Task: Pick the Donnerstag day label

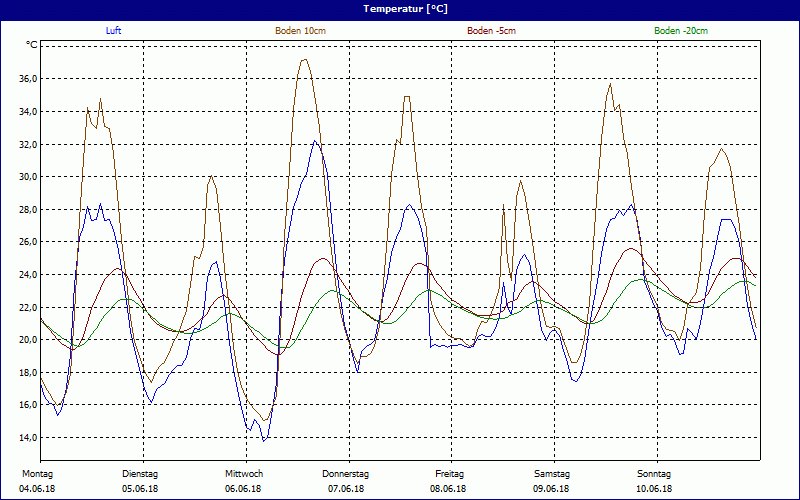Action: (x=346, y=473)
